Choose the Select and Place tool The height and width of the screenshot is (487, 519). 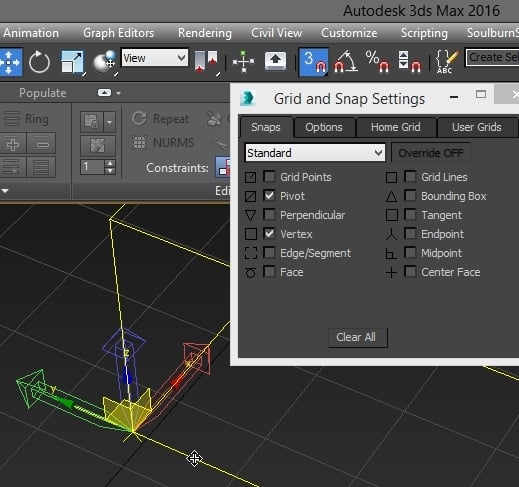(x=105, y=62)
